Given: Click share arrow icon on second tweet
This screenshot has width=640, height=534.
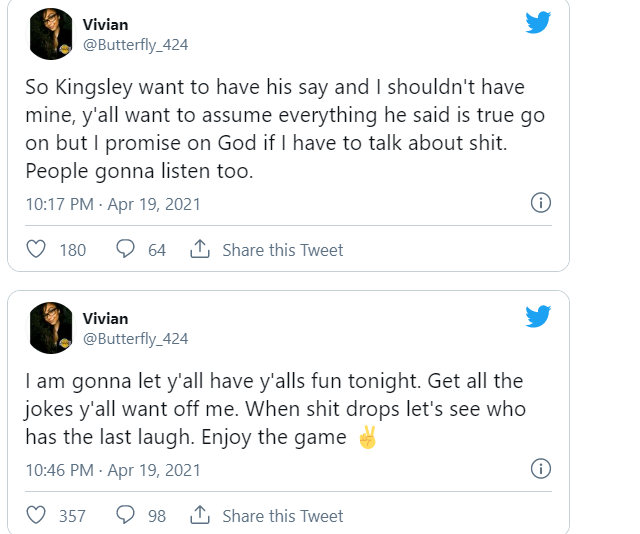Looking at the screenshot, I should coord(199,515).
